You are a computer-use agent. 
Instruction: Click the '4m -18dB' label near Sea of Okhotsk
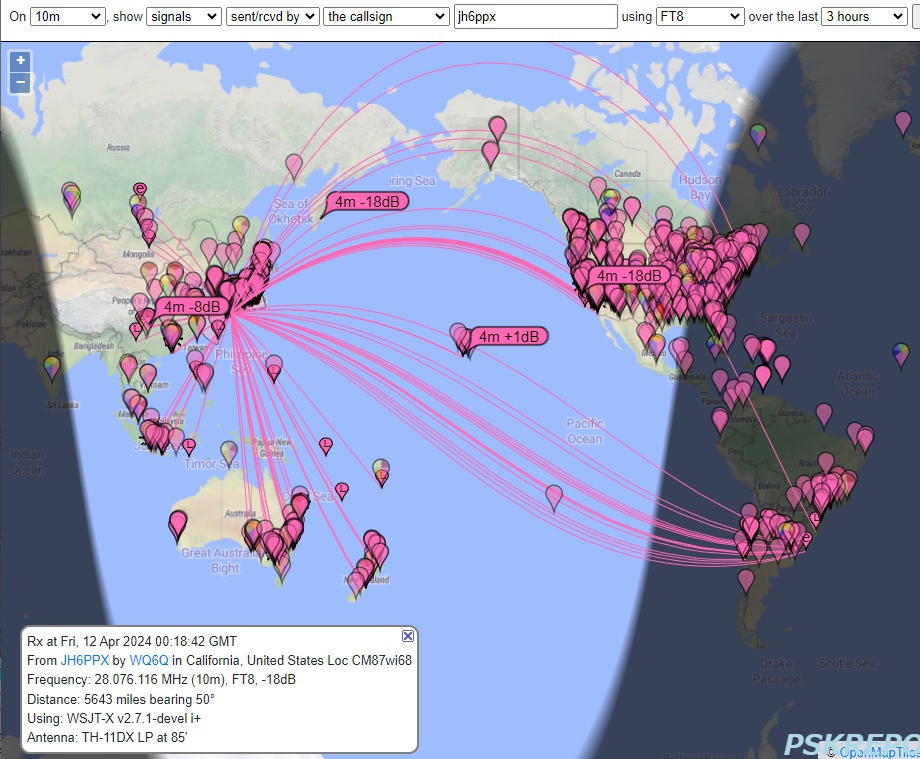coord(367,201)
